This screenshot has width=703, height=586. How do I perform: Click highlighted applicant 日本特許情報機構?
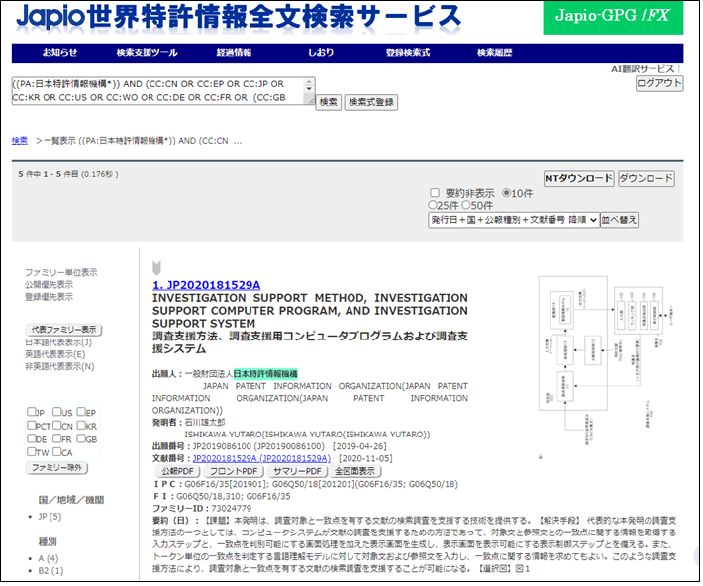tap(267, 375)
